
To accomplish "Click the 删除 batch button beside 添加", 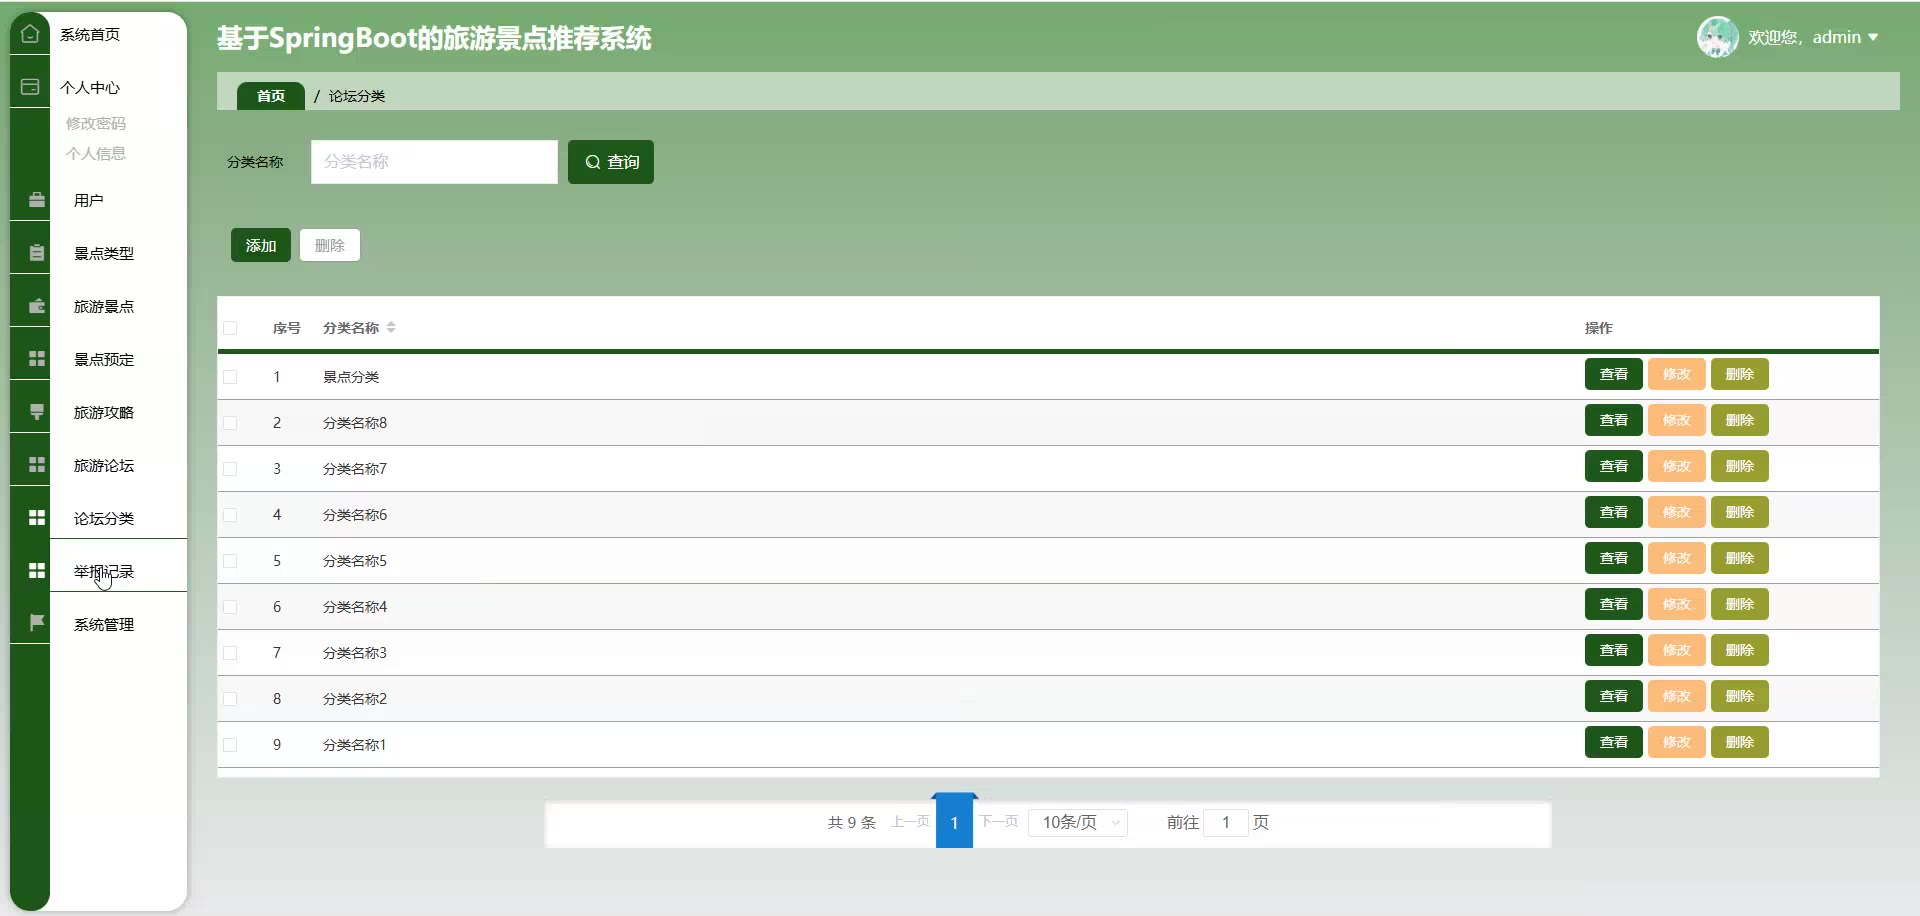I will coord(330,245).
